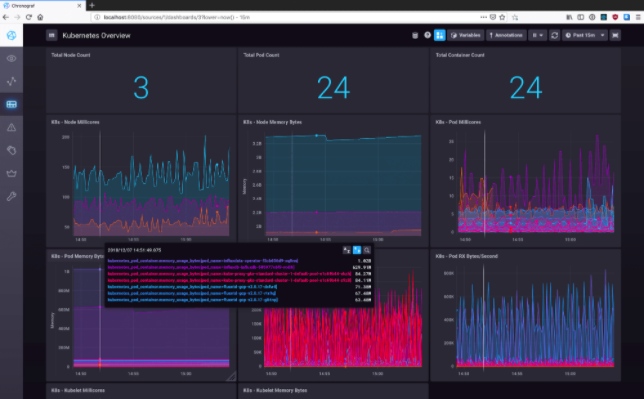Toggle the Variables control bar

coord(466,35)
